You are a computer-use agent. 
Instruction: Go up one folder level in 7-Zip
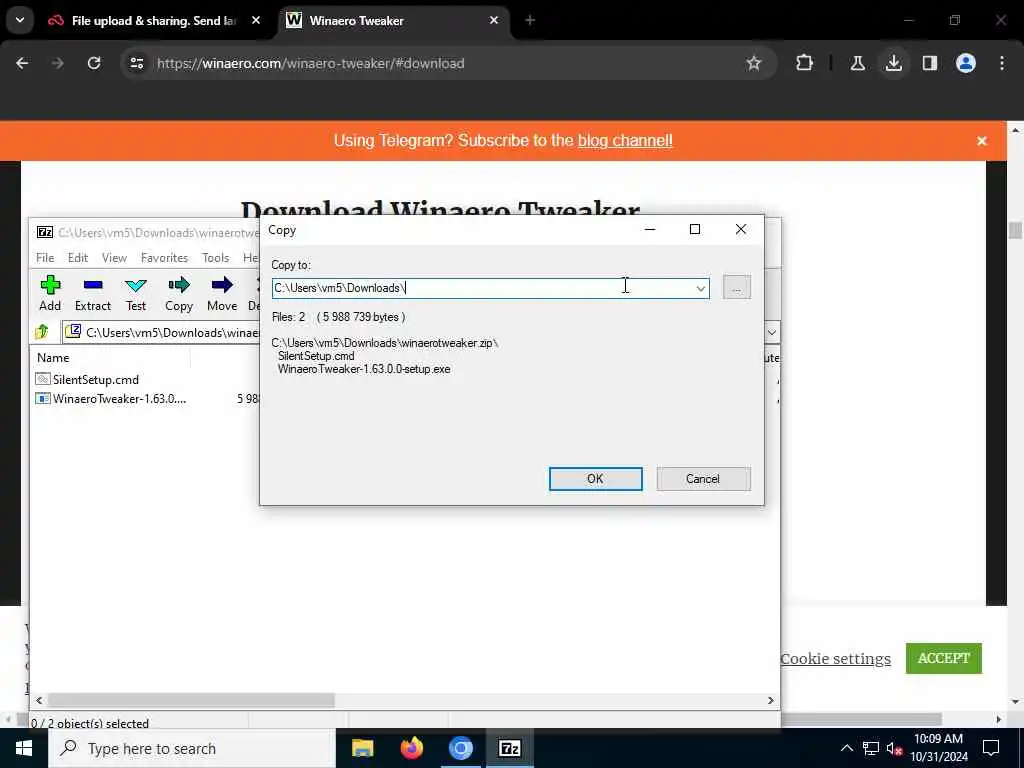(42, 332)
